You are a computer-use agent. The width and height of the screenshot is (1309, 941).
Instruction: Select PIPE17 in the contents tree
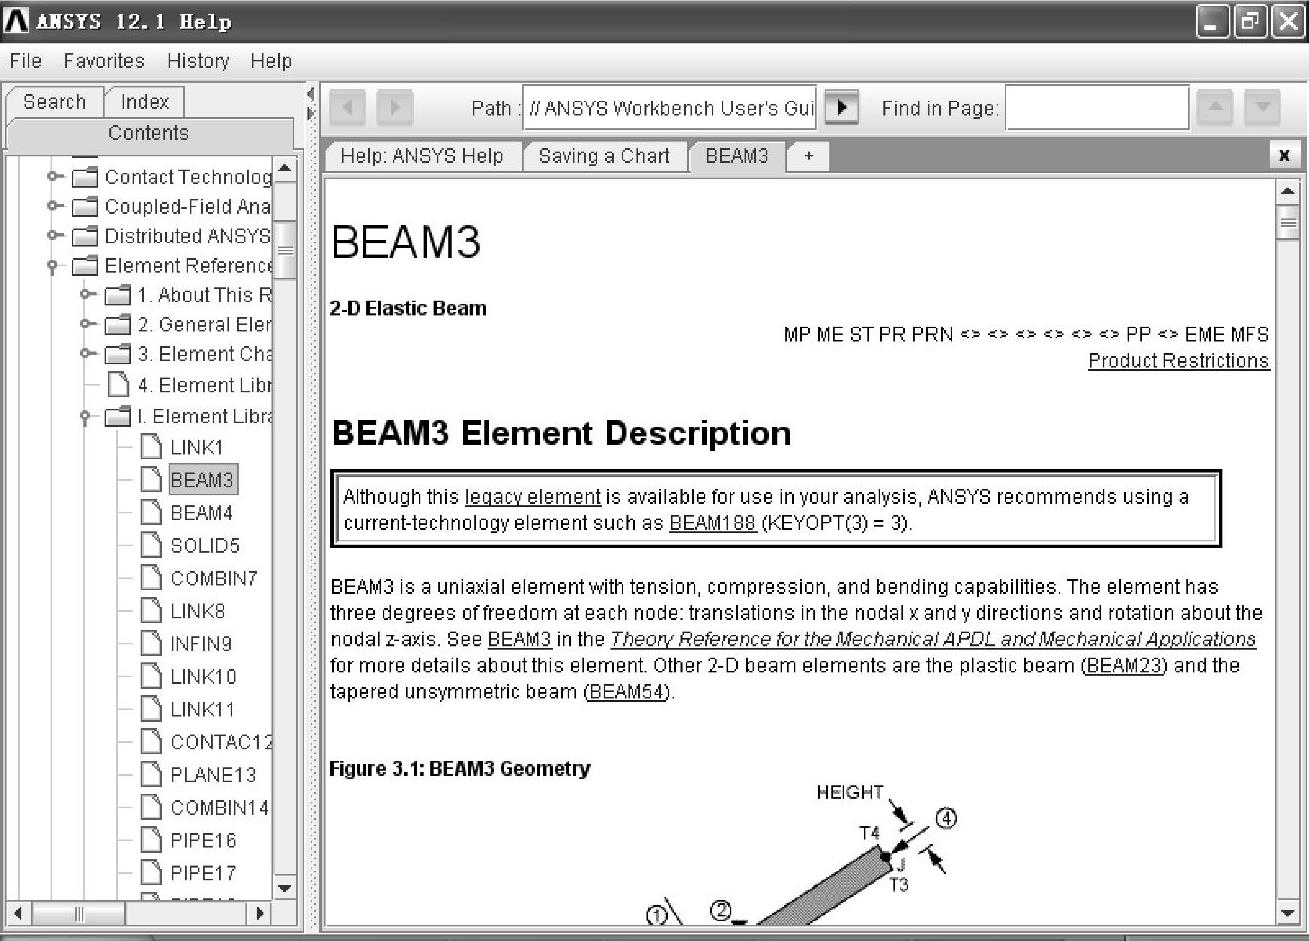(204, 873)
